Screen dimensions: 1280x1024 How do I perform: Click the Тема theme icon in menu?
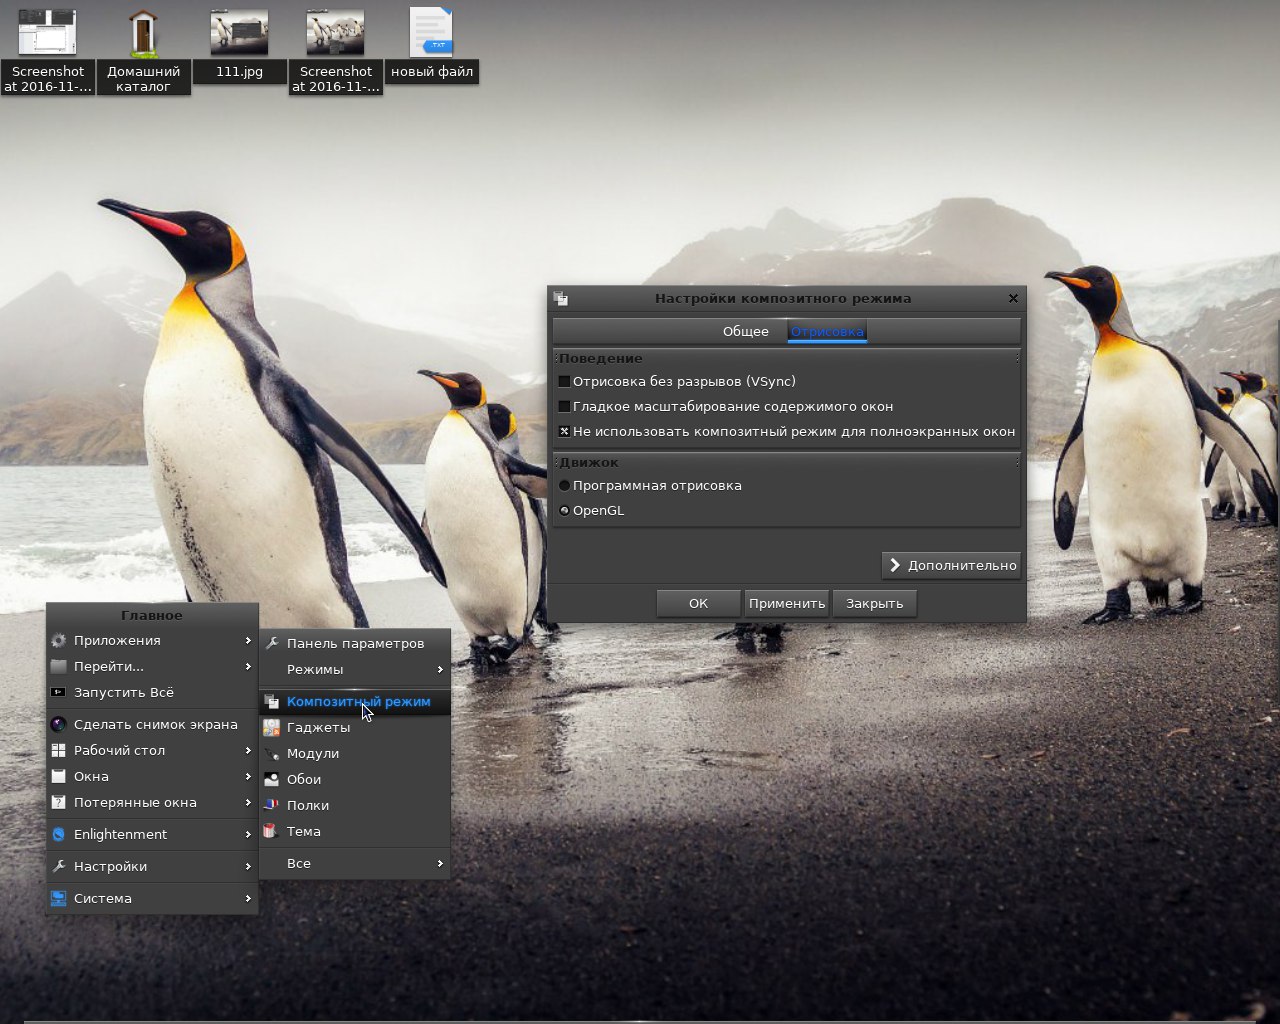pos(270,832)
